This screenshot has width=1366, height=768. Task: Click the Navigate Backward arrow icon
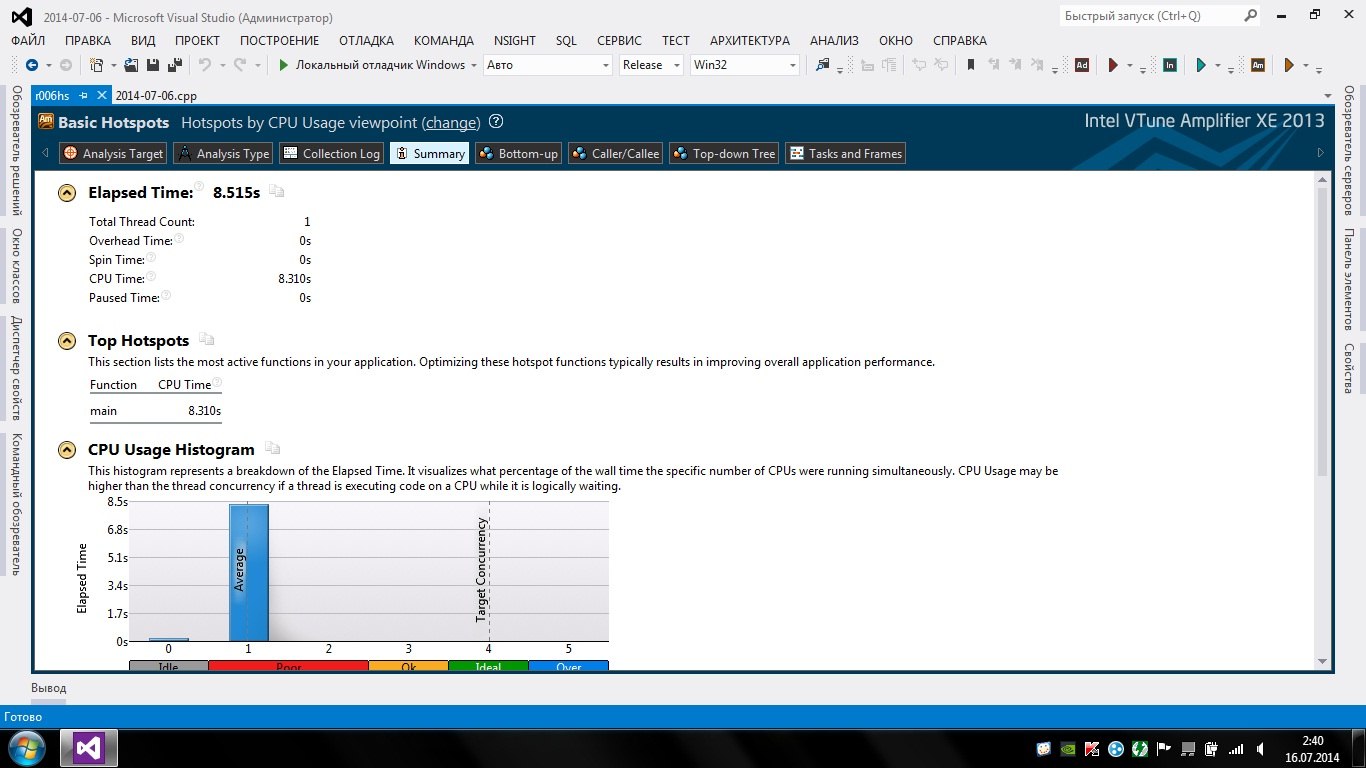32,65
